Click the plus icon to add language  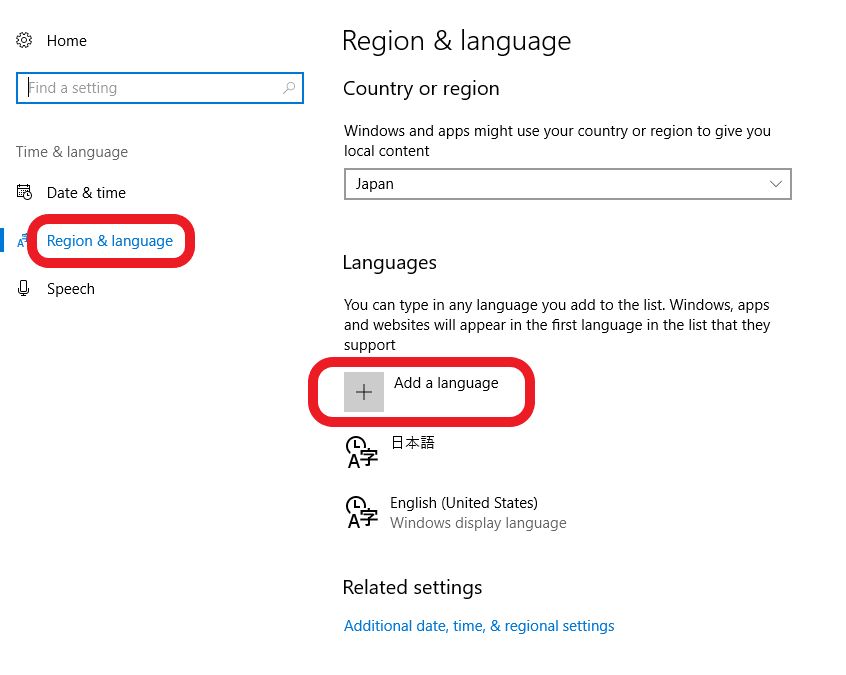[x=364, y=392]
